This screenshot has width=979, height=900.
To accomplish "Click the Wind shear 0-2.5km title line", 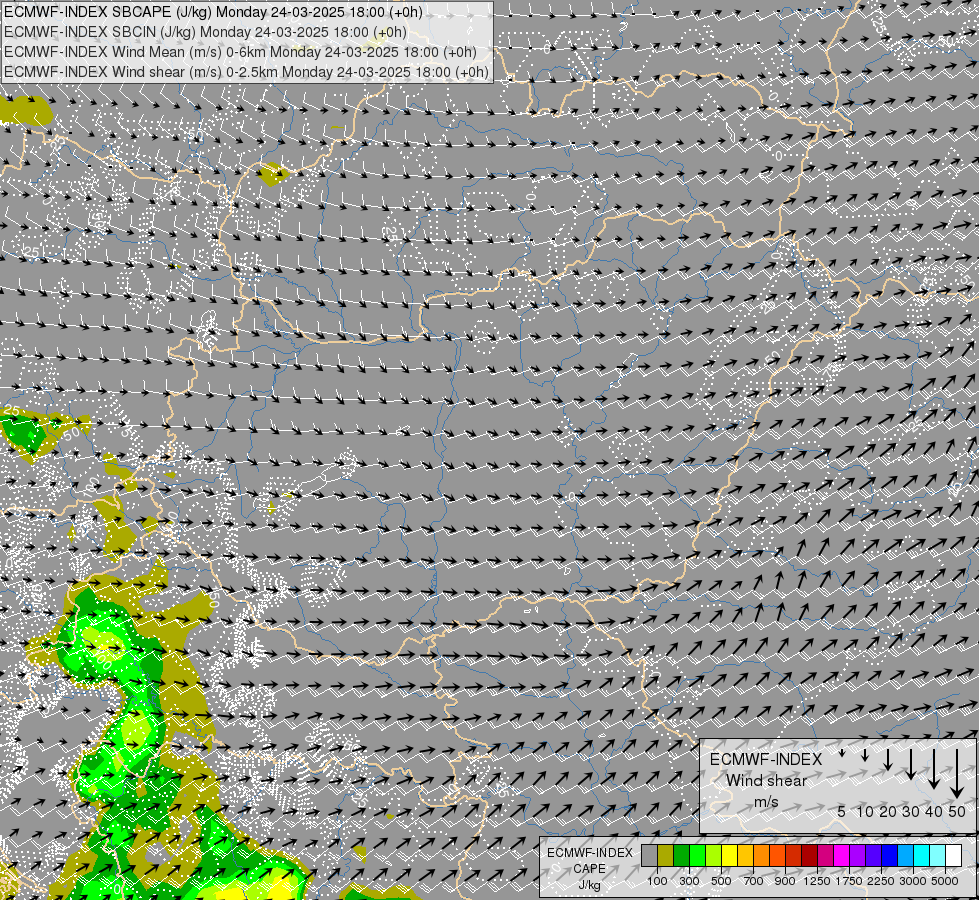I will [x=246, y=72].
